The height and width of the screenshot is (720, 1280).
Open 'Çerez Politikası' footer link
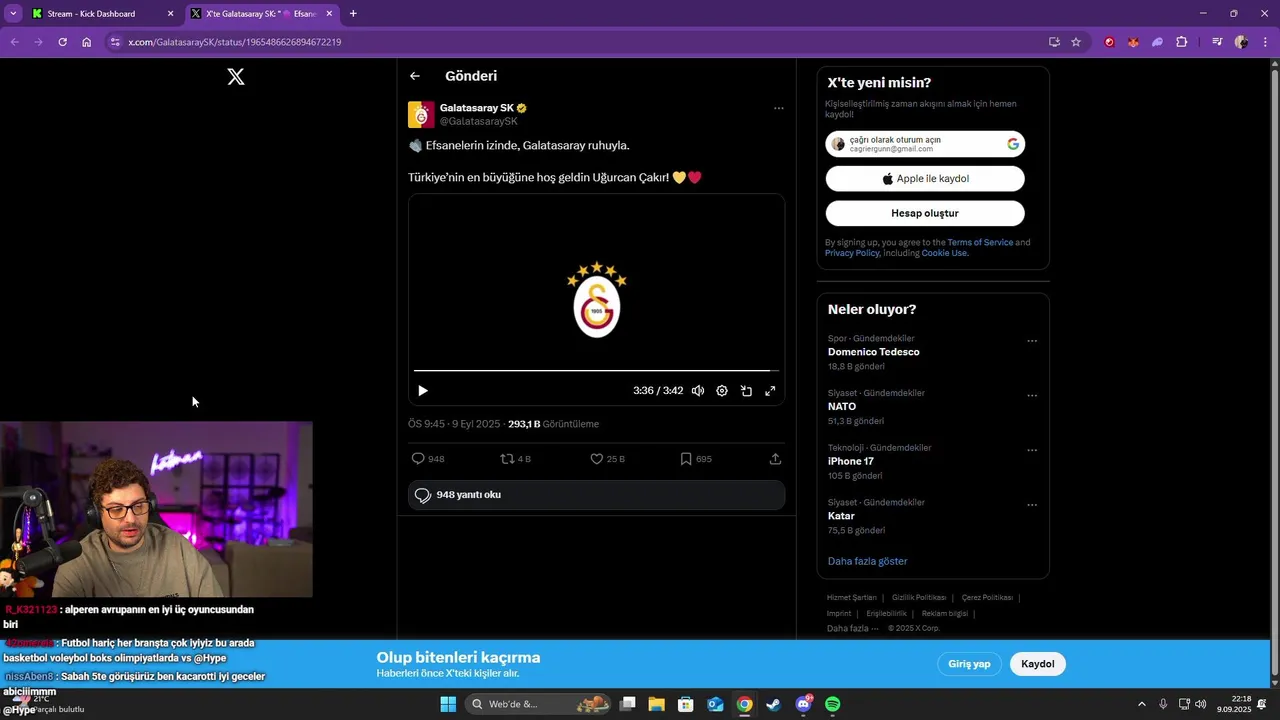987,598
